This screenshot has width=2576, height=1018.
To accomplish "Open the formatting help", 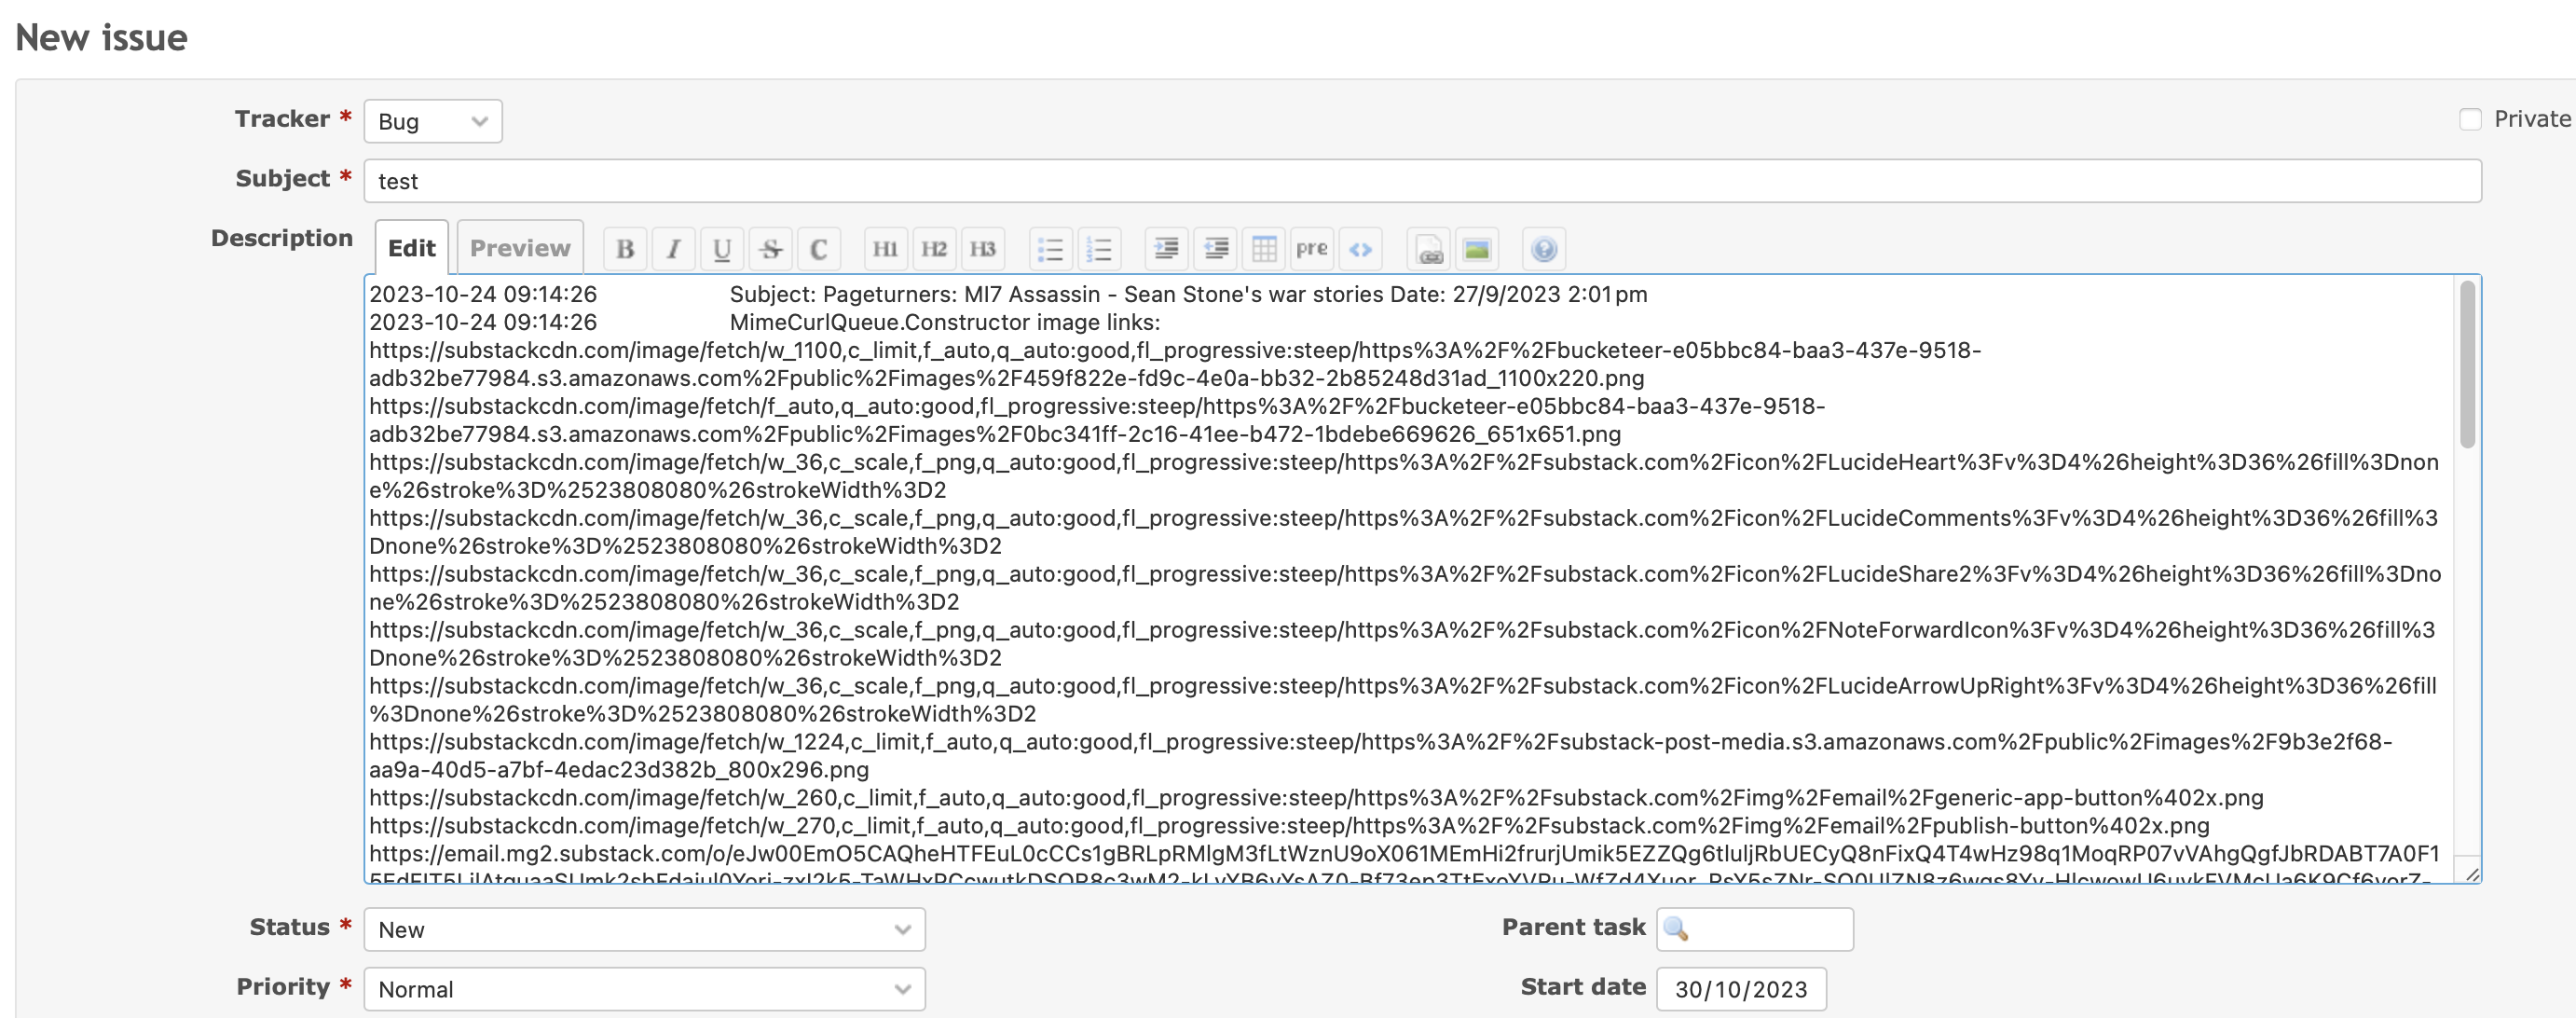I will [x=1544, y=248].
